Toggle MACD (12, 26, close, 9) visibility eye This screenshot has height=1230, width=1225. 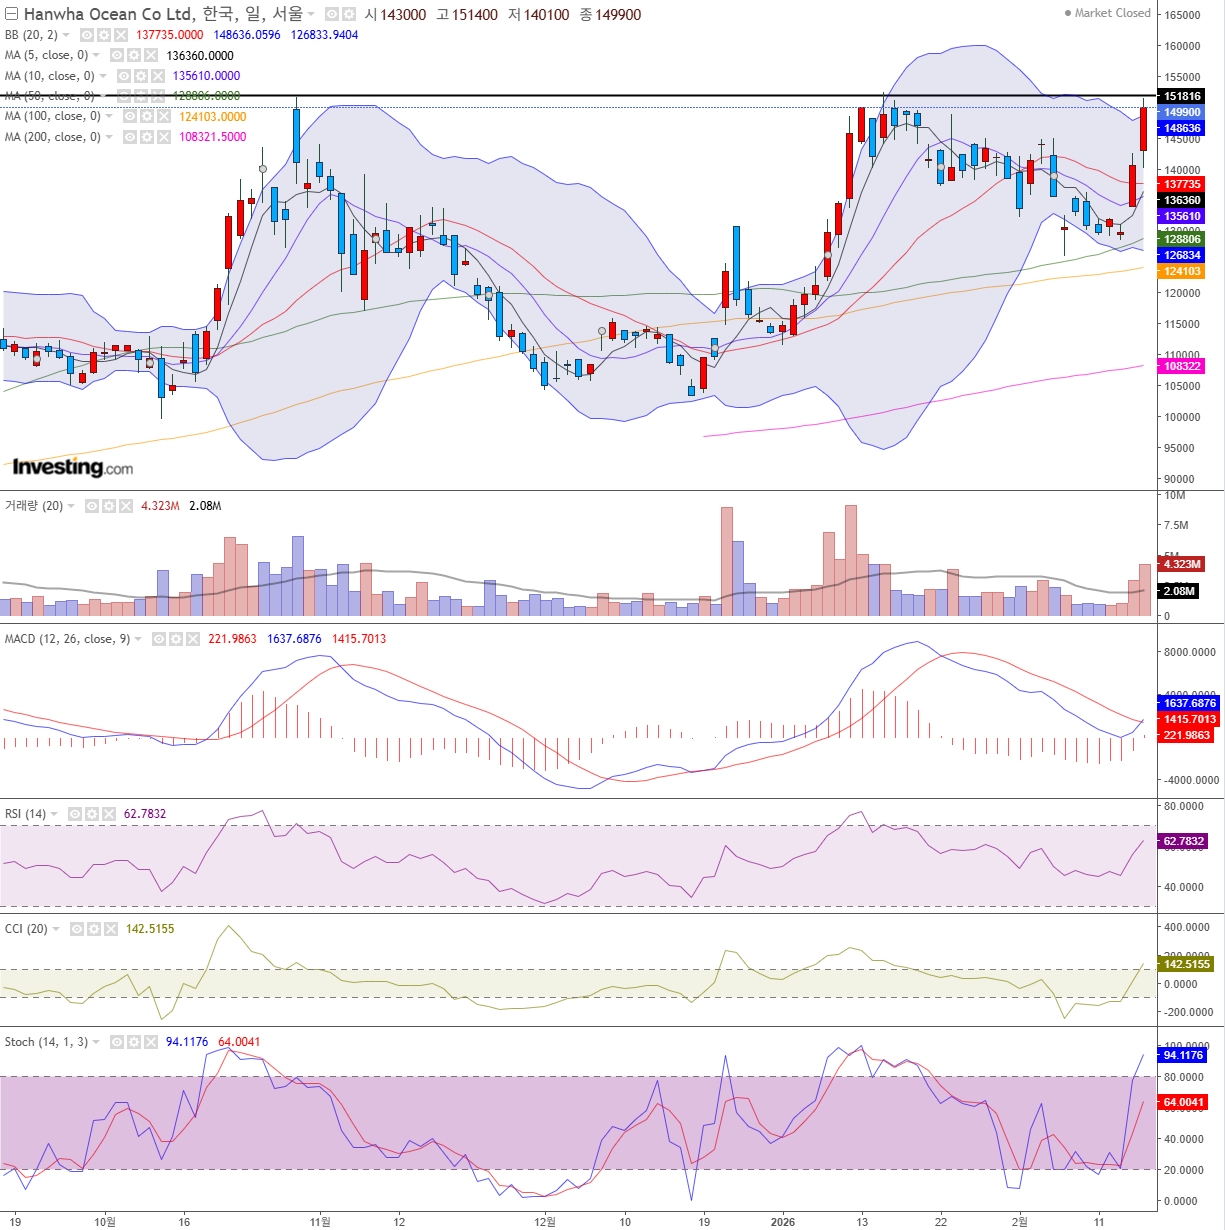(x=159, y=639)
